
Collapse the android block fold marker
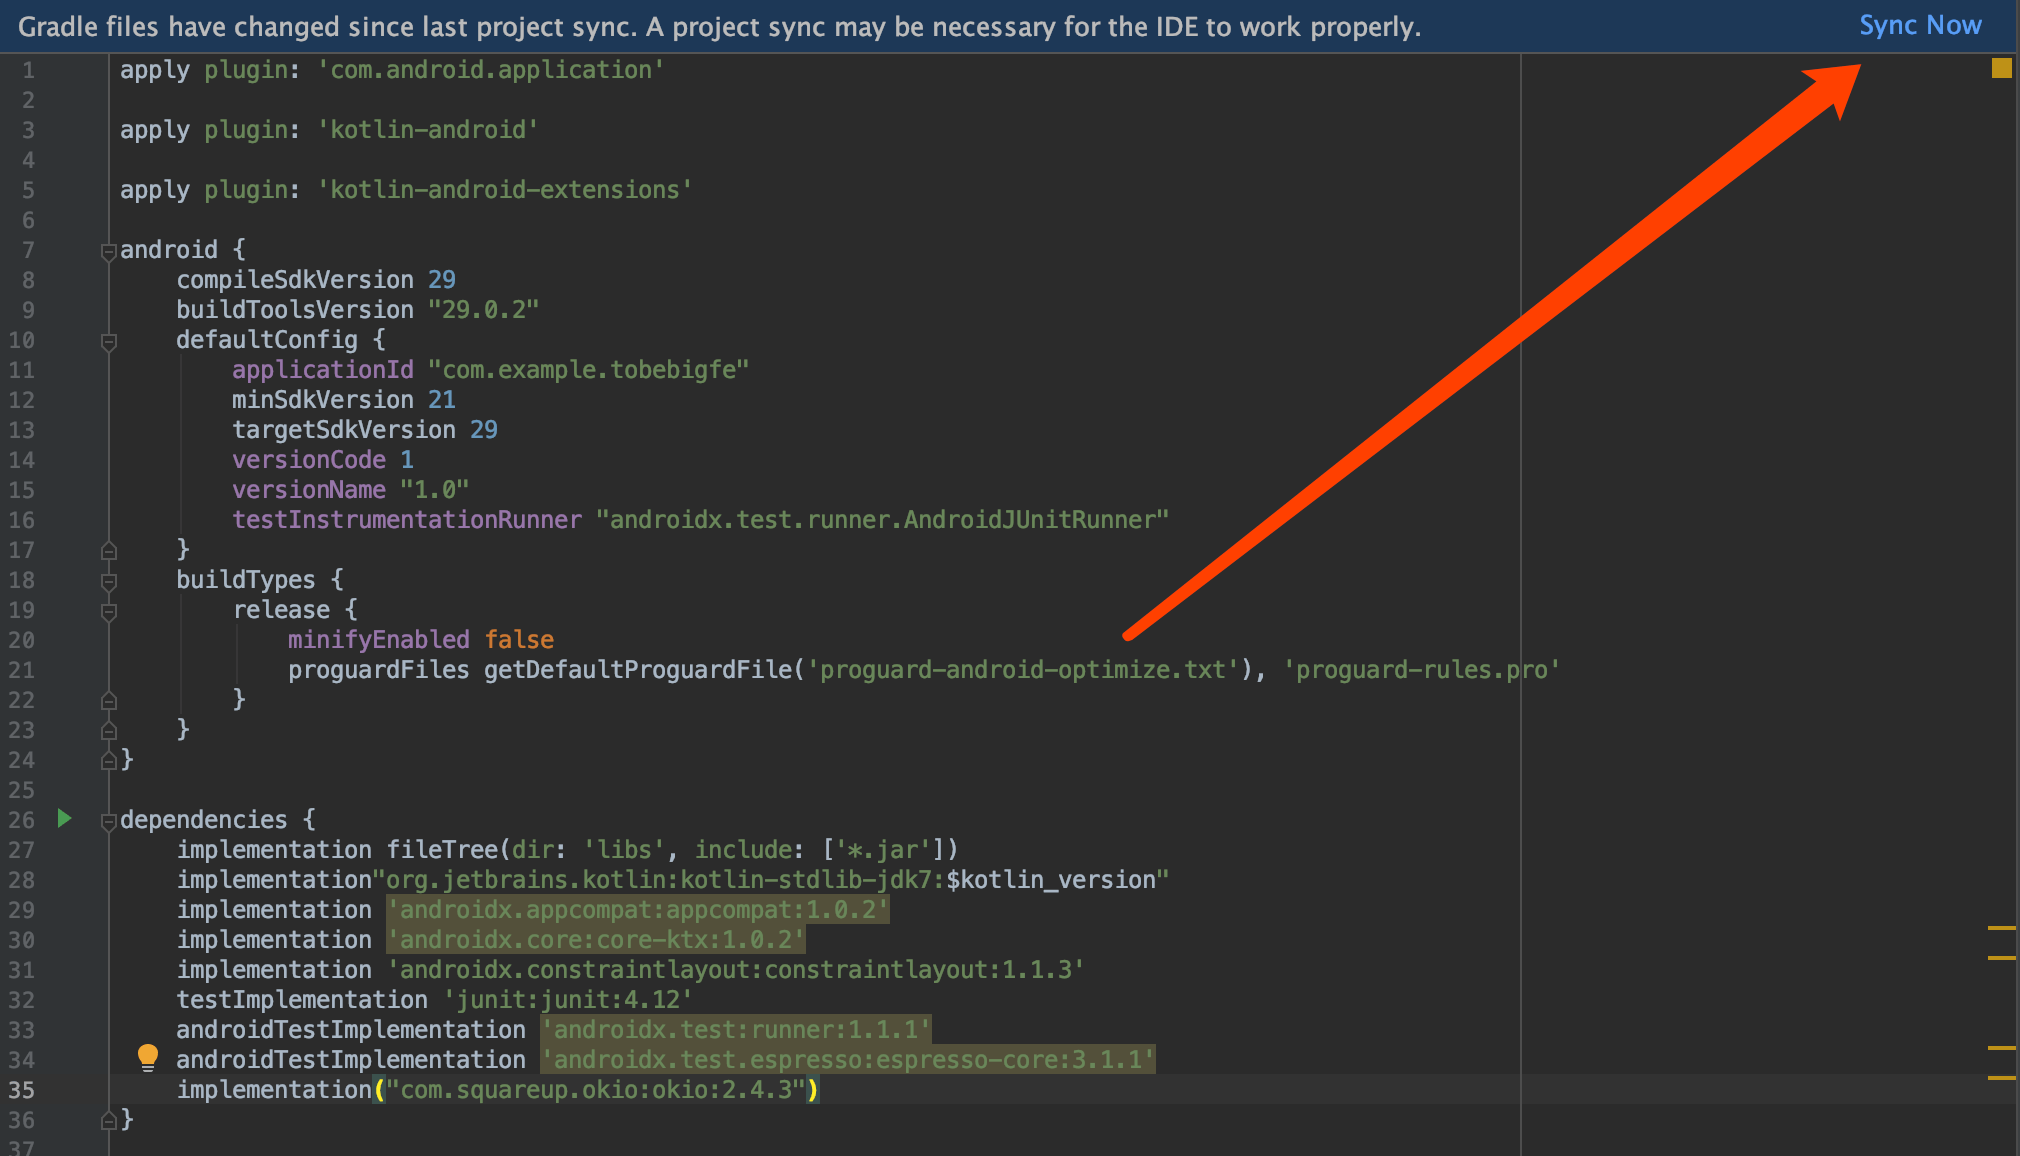click(x=109, y=252)
